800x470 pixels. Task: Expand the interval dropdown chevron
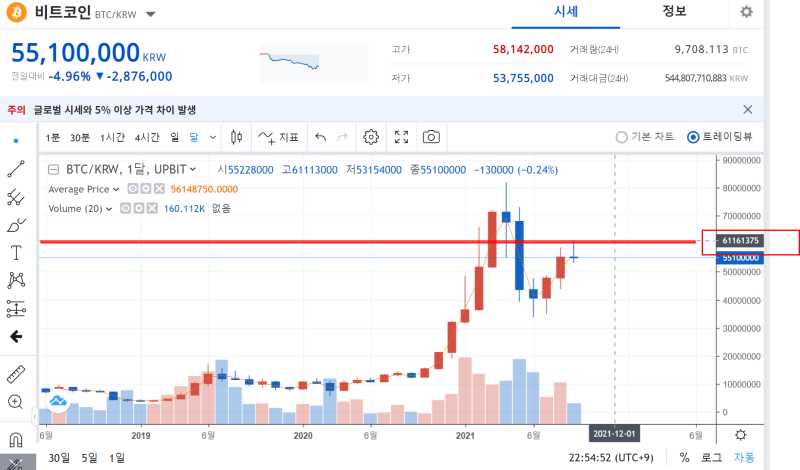tap(213, 137)
